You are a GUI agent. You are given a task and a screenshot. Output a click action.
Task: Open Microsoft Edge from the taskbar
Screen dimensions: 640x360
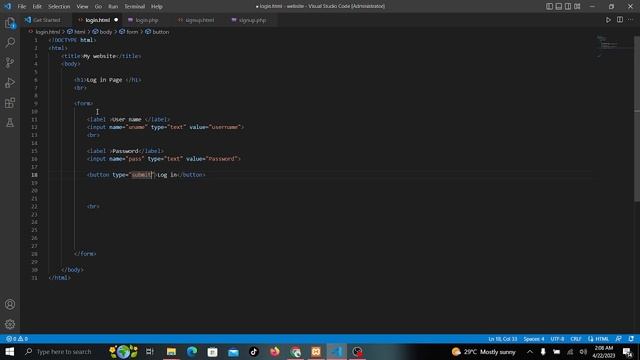tap(192, 351)
